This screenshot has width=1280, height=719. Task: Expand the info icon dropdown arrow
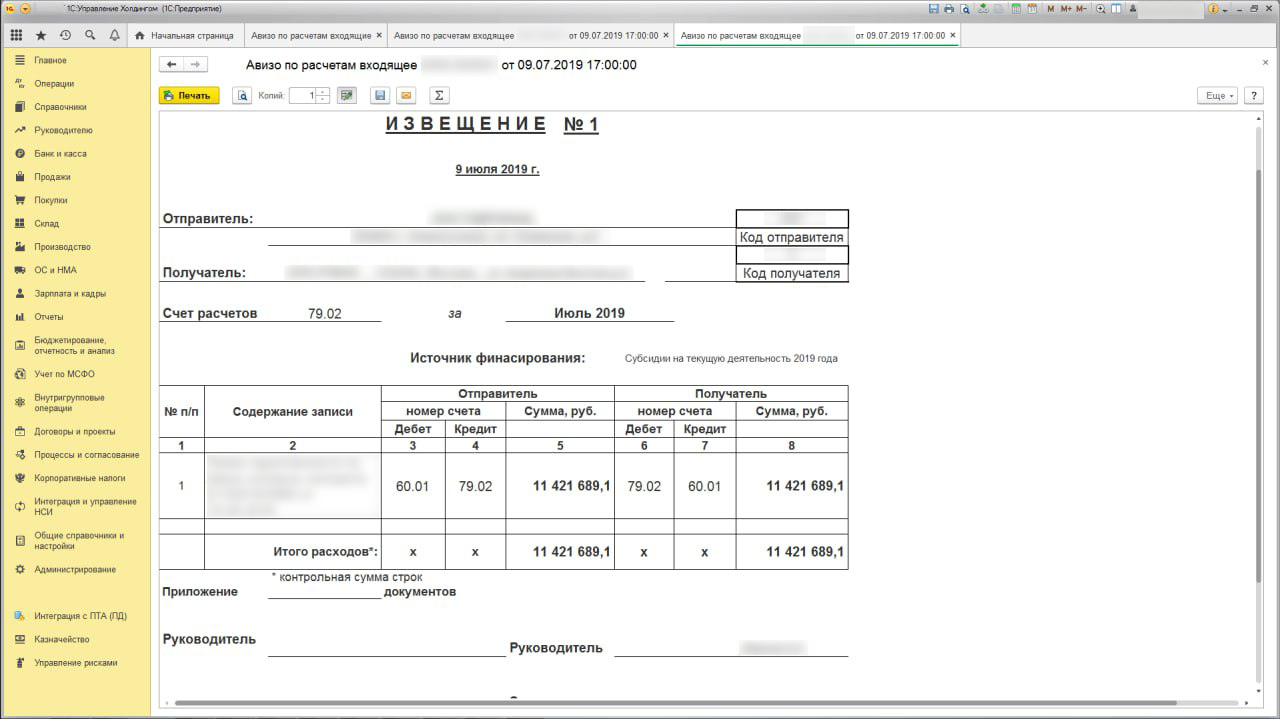point(1226,8)
